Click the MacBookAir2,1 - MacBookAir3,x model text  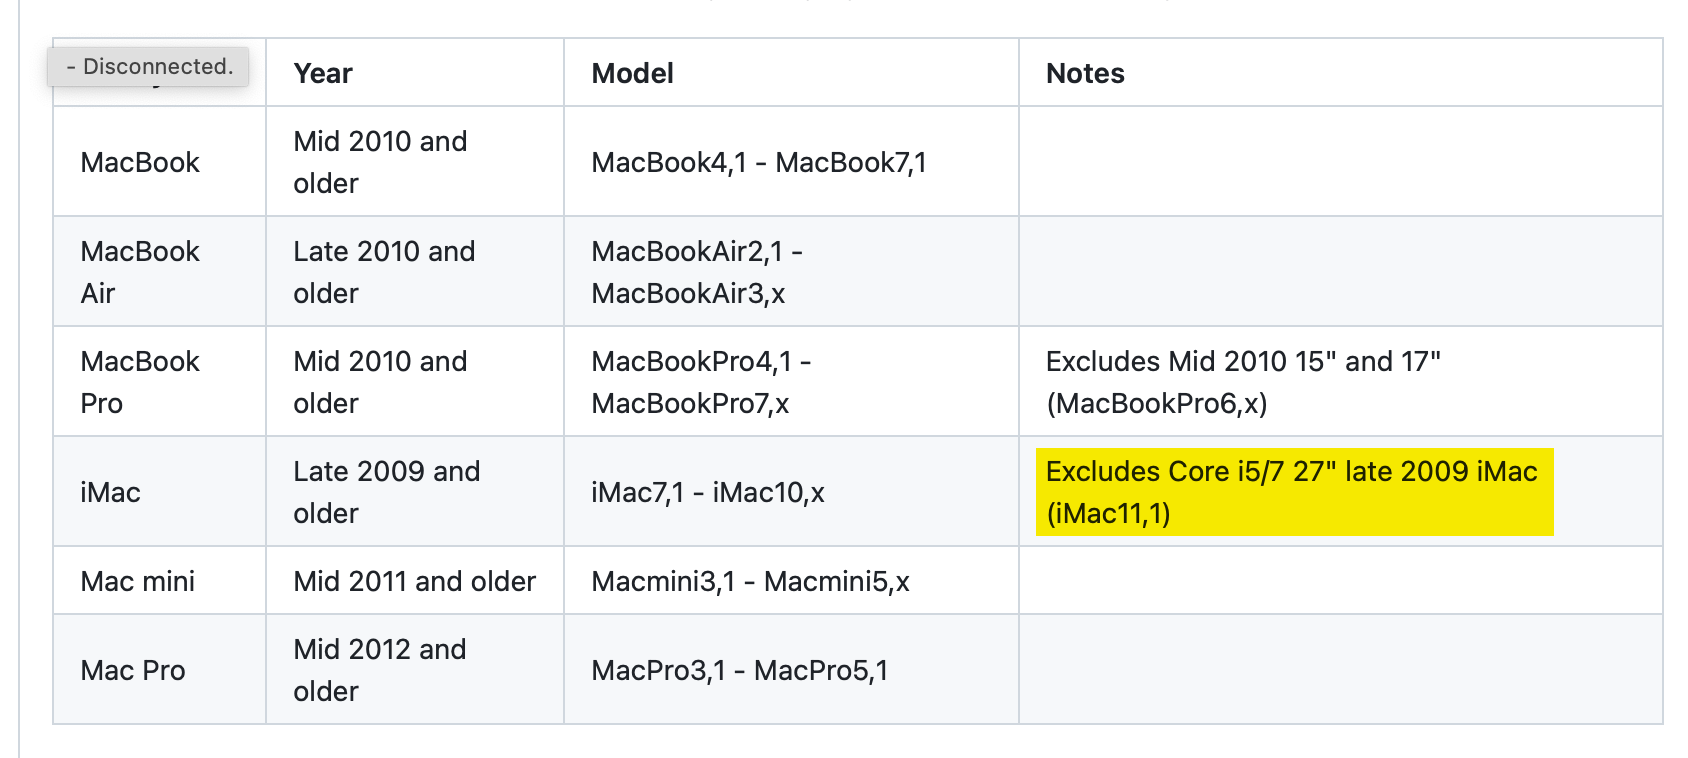697,272
